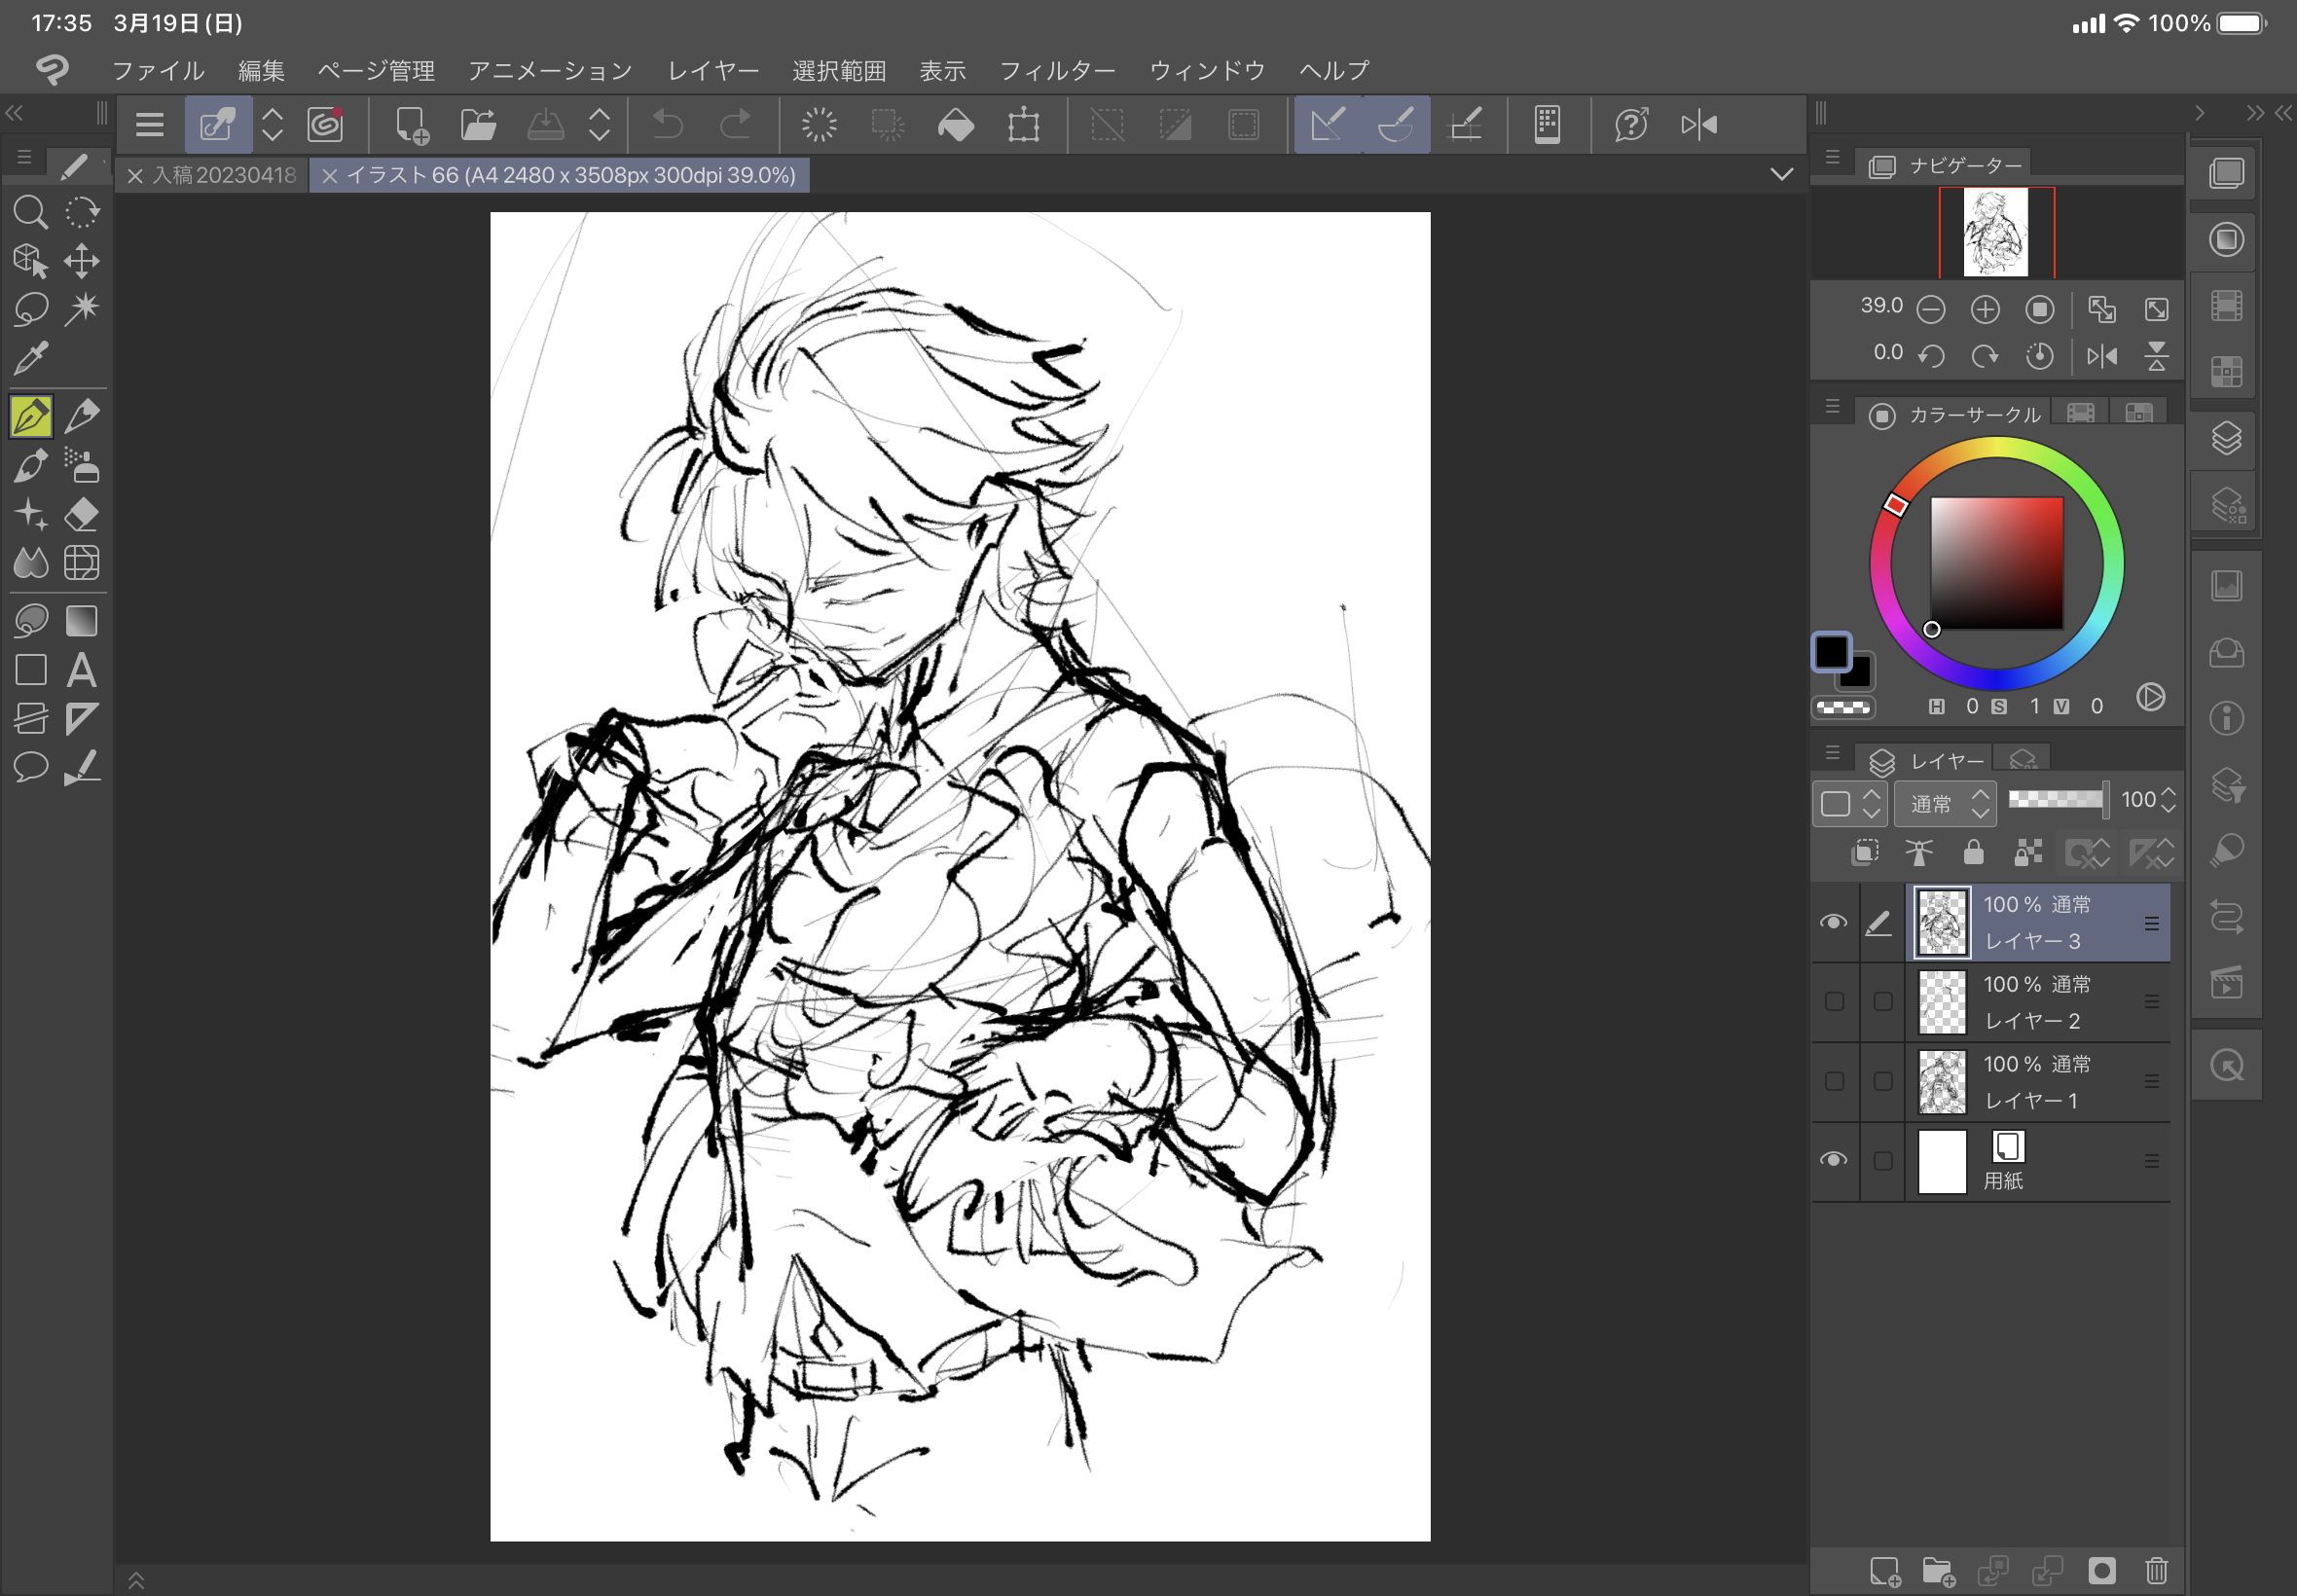Show レイヤー 2 by toggling its visibility box
The width and height of the screenshot is (2297, 1596).
pos(1833,1001)
